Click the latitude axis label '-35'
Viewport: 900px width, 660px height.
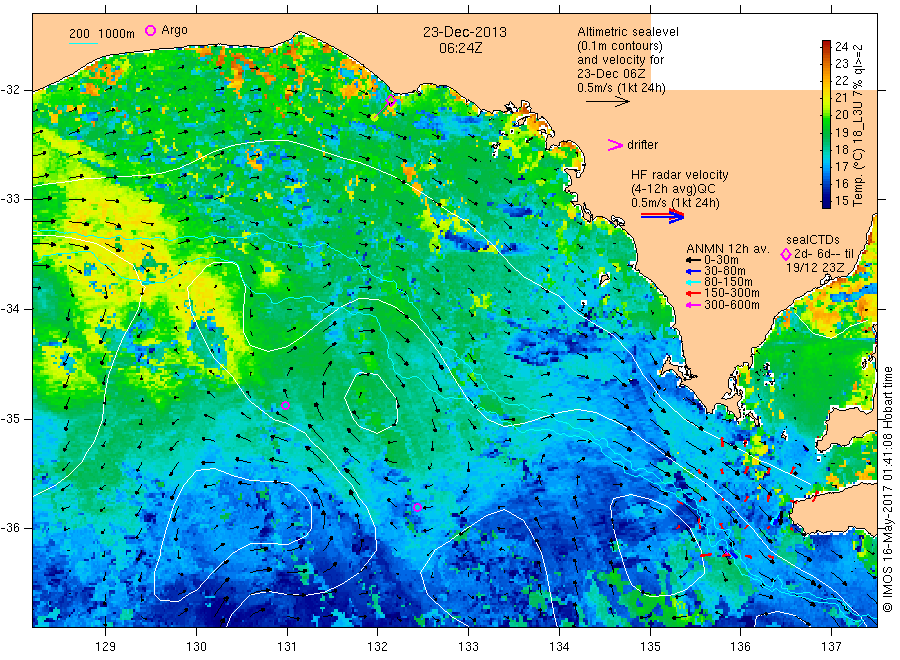tap(10, 418)
